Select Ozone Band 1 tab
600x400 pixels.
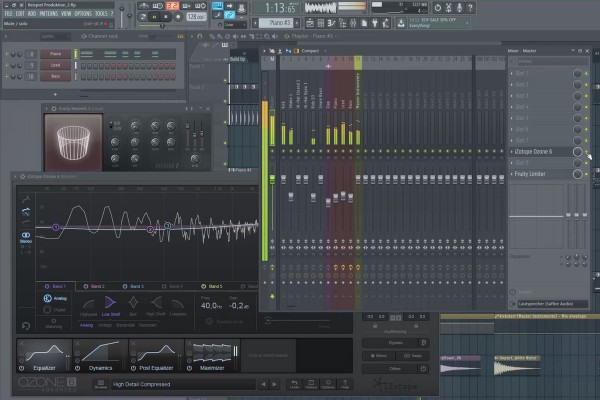(55, 286)
